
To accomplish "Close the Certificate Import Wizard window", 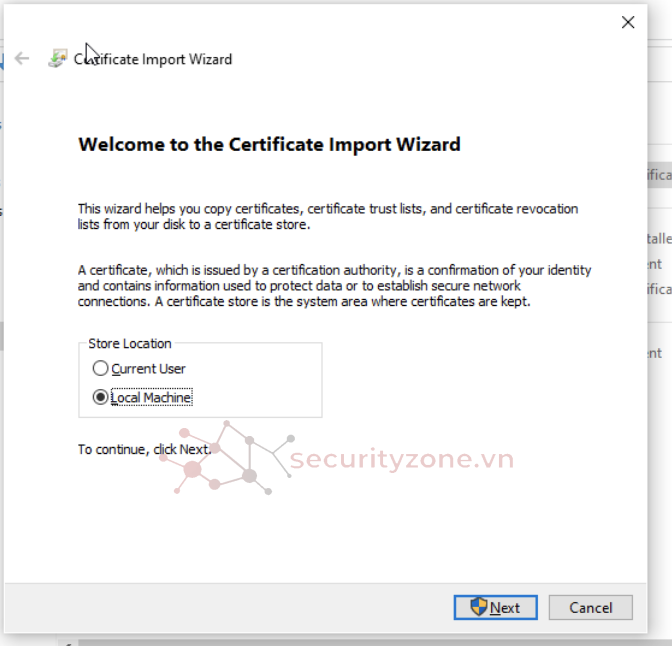I will [628, 22].
